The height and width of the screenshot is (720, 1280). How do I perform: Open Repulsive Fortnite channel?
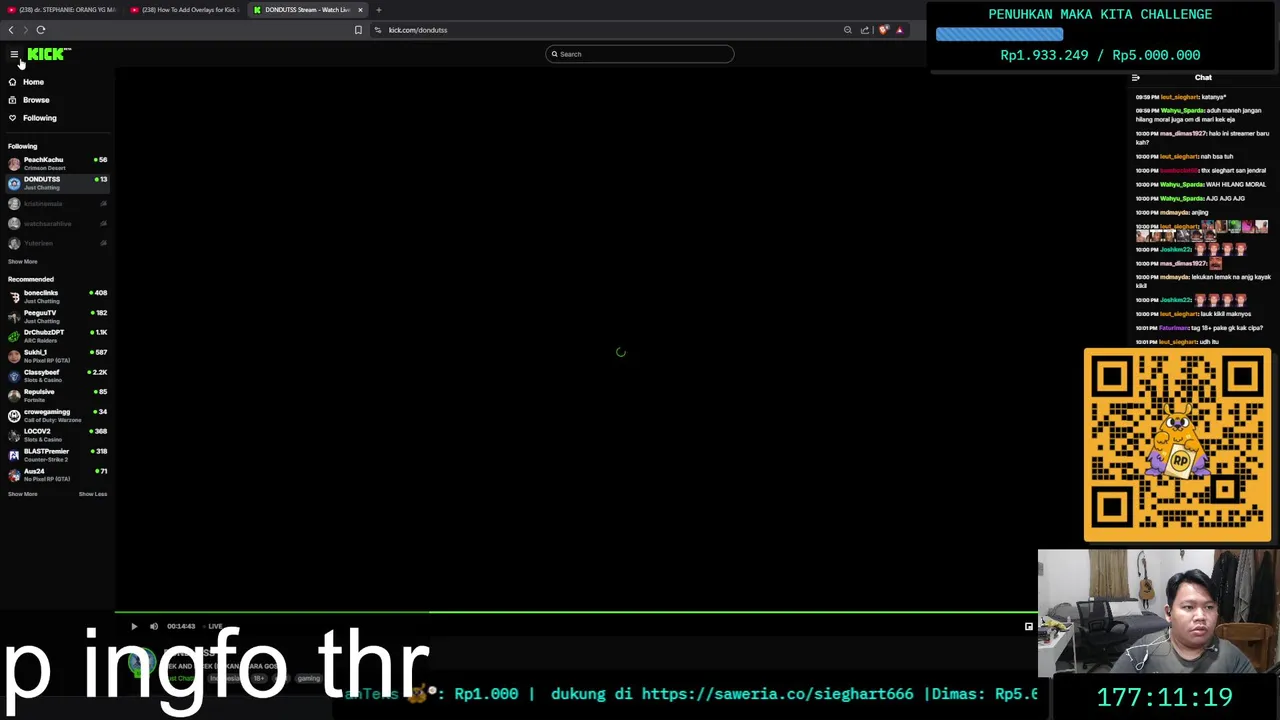click(58, 395)
